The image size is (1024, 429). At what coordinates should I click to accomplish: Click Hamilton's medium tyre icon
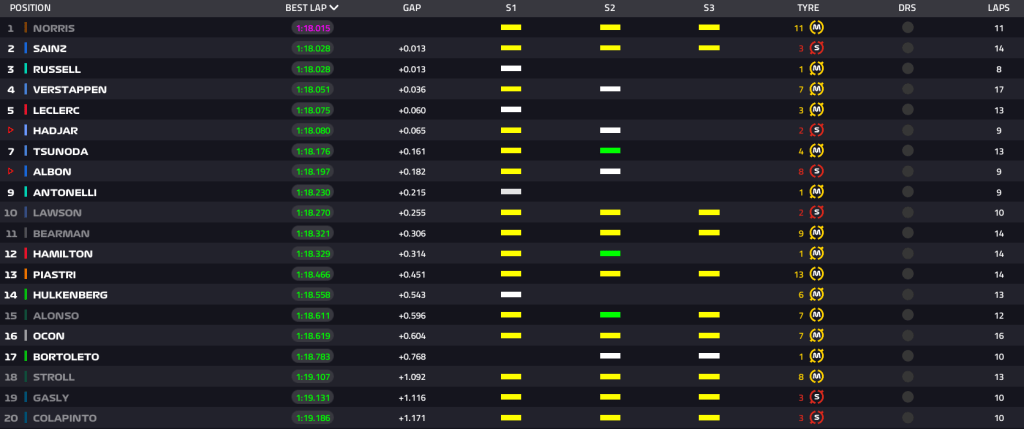pos(816,253)
